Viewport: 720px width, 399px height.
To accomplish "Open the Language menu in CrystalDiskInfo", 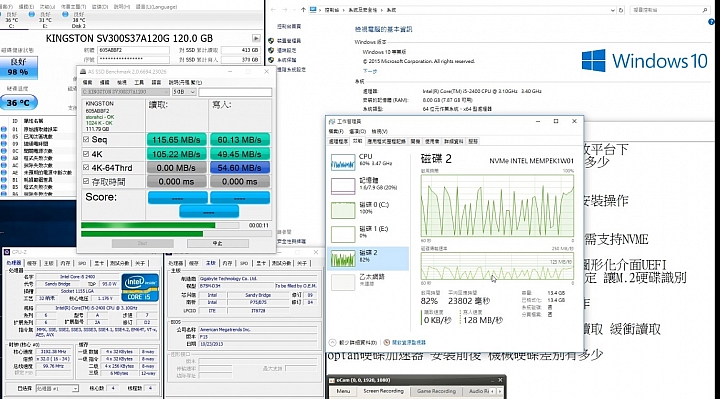I will tap(157, 6).
